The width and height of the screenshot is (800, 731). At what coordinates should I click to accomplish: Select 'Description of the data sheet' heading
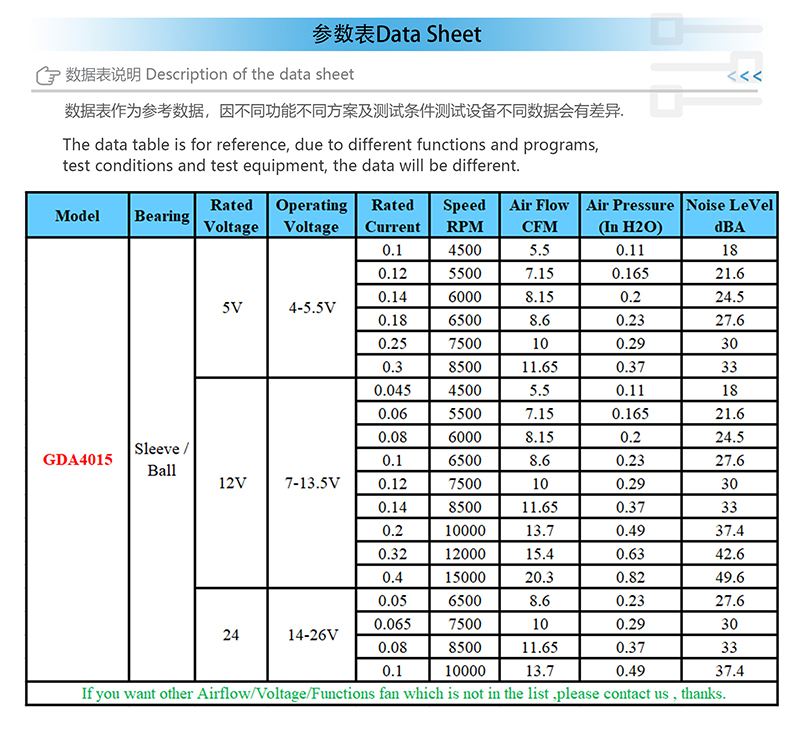pos(249,74)
